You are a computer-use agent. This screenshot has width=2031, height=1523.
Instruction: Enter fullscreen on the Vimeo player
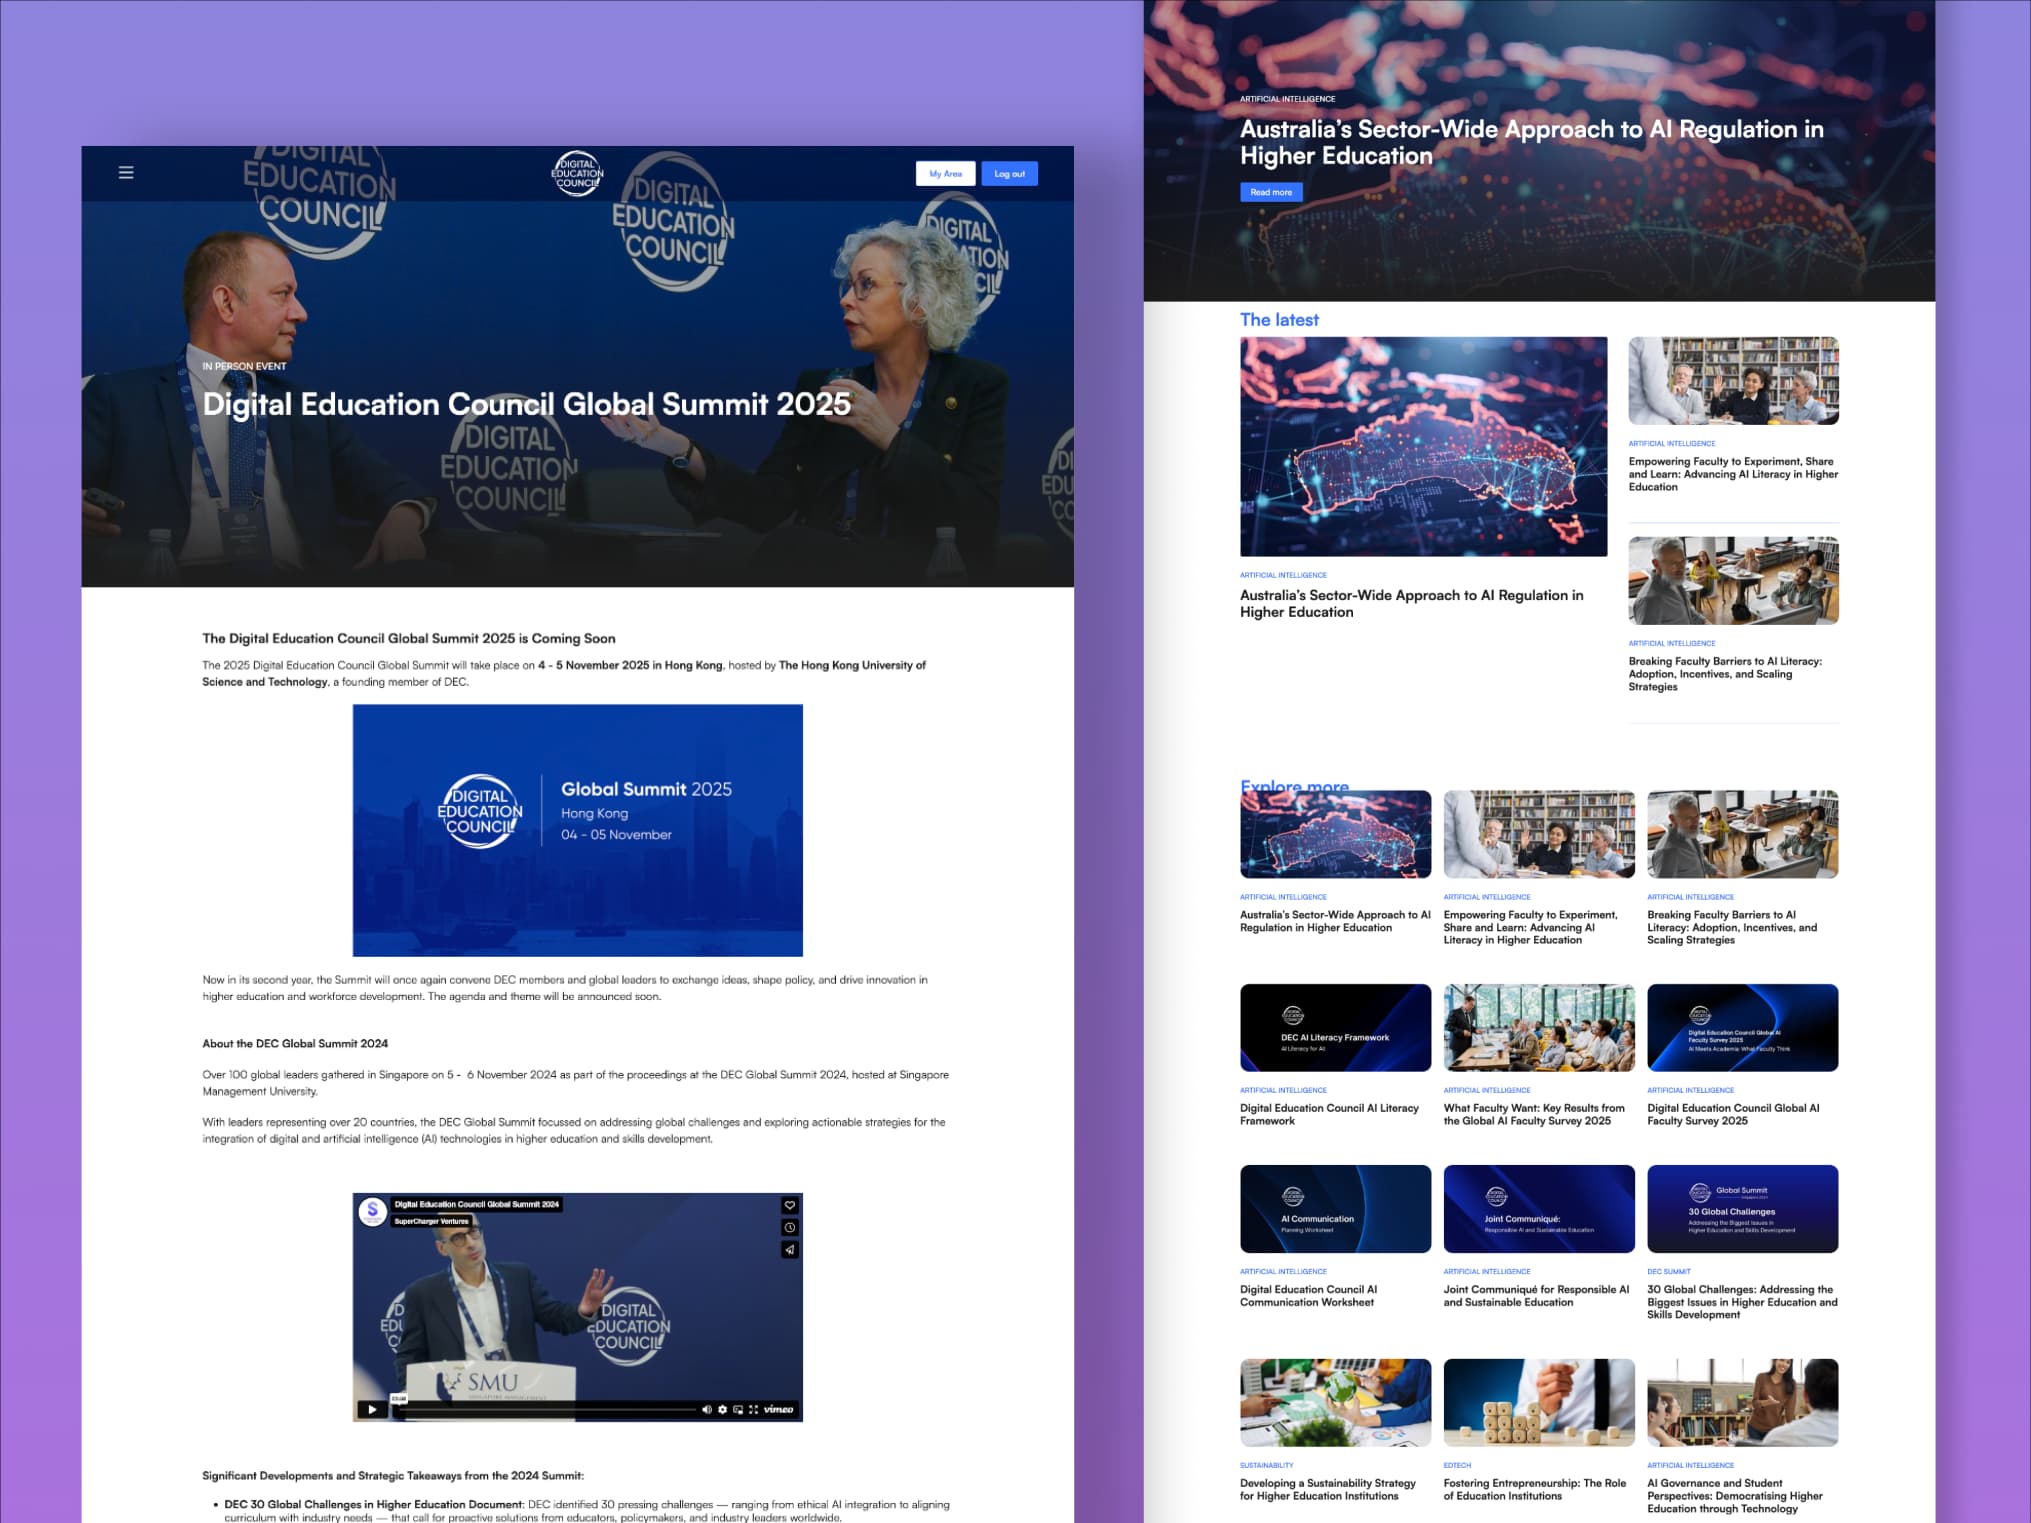[753, 1409]
